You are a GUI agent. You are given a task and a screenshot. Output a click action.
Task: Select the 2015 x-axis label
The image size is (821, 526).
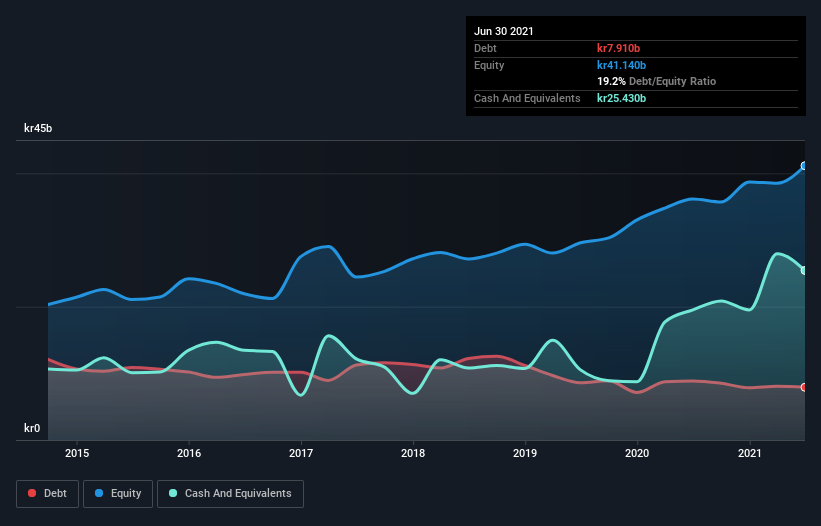[x=77, y=453]
